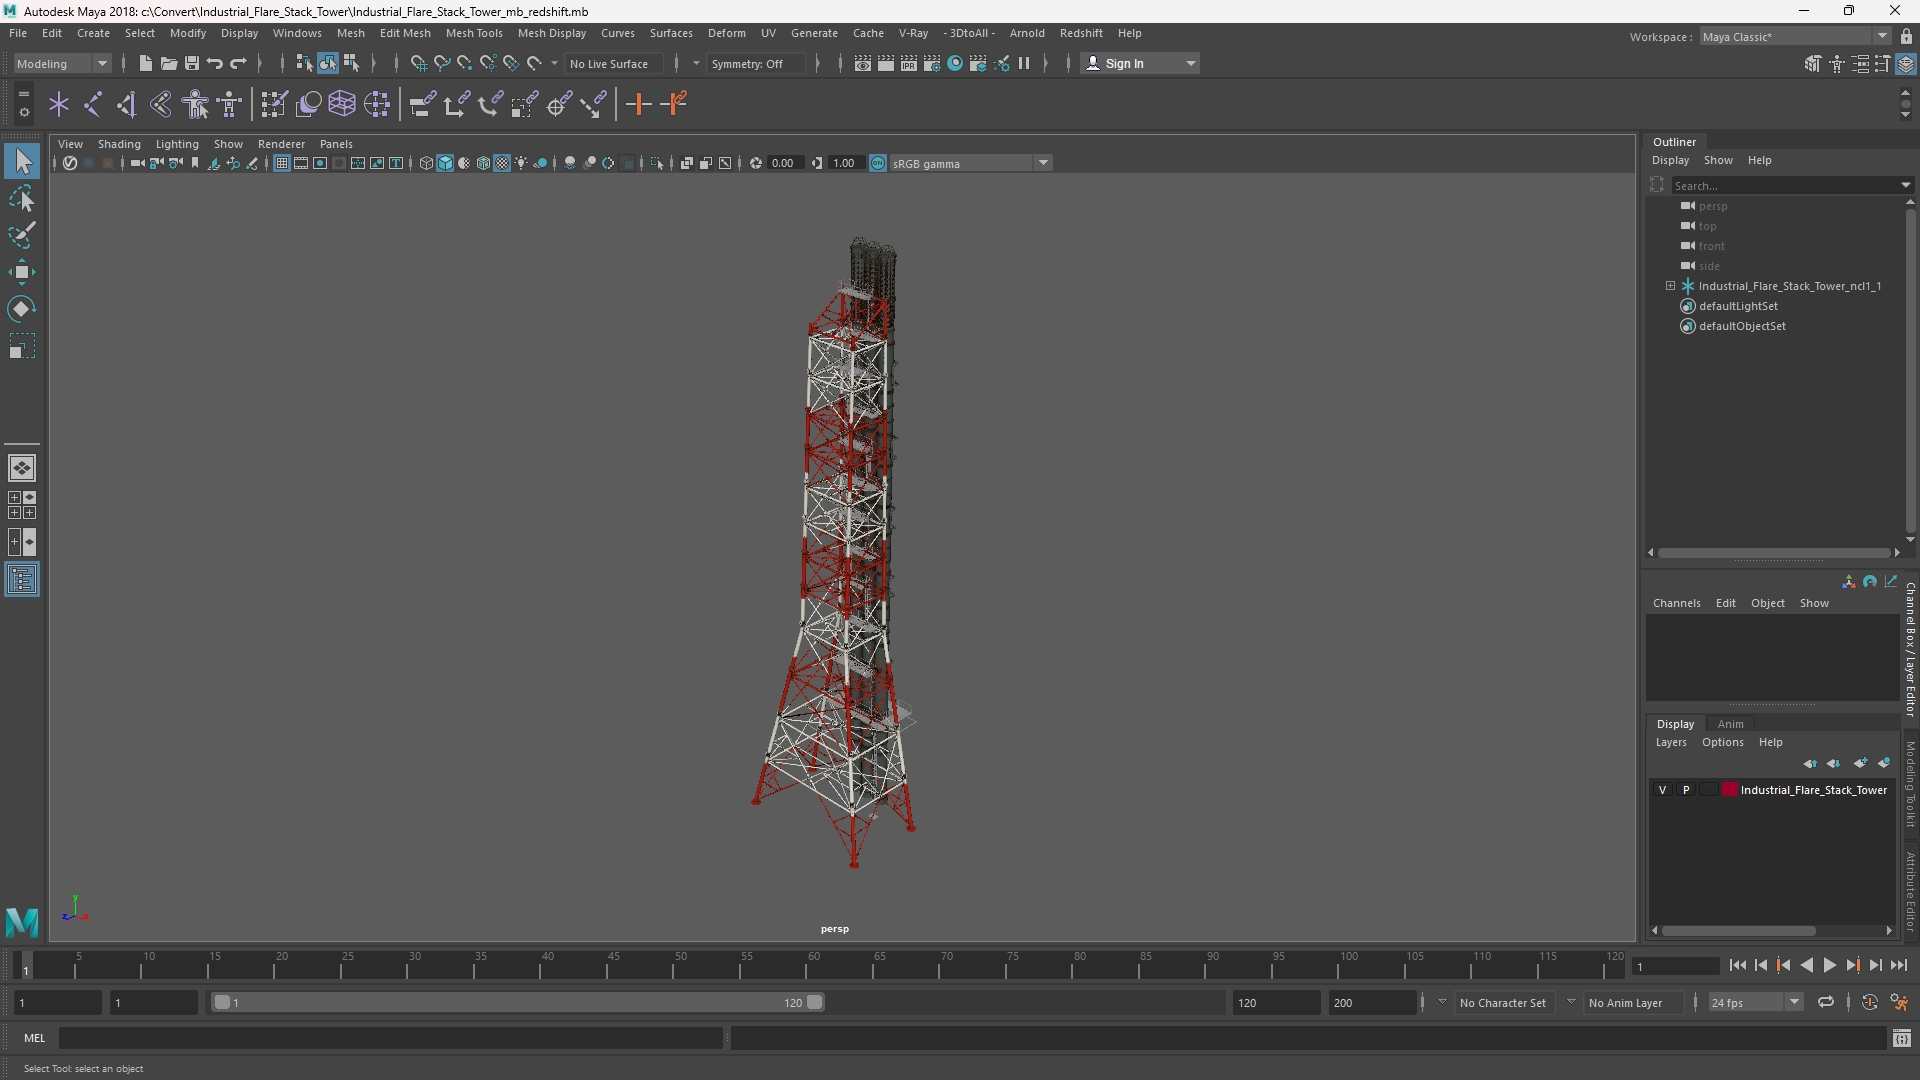Click the range slider end handle at 120
The width and height of the screenshot is (1920, 1080).
815,1002
